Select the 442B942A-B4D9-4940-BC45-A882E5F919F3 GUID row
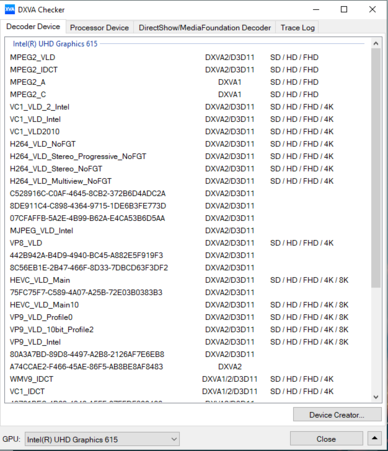The width and height of the screenshot is (388, 451). click(188, 255)
